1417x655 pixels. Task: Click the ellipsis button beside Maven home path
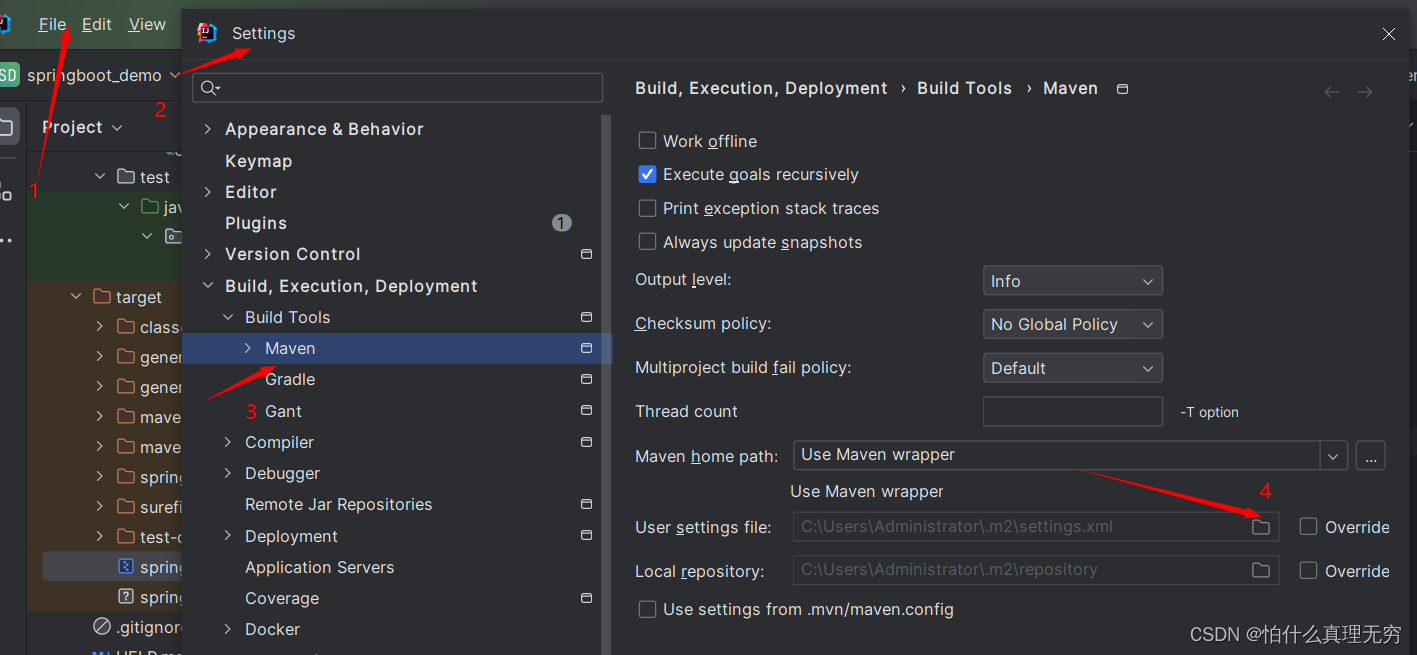tap(1370, 455)
